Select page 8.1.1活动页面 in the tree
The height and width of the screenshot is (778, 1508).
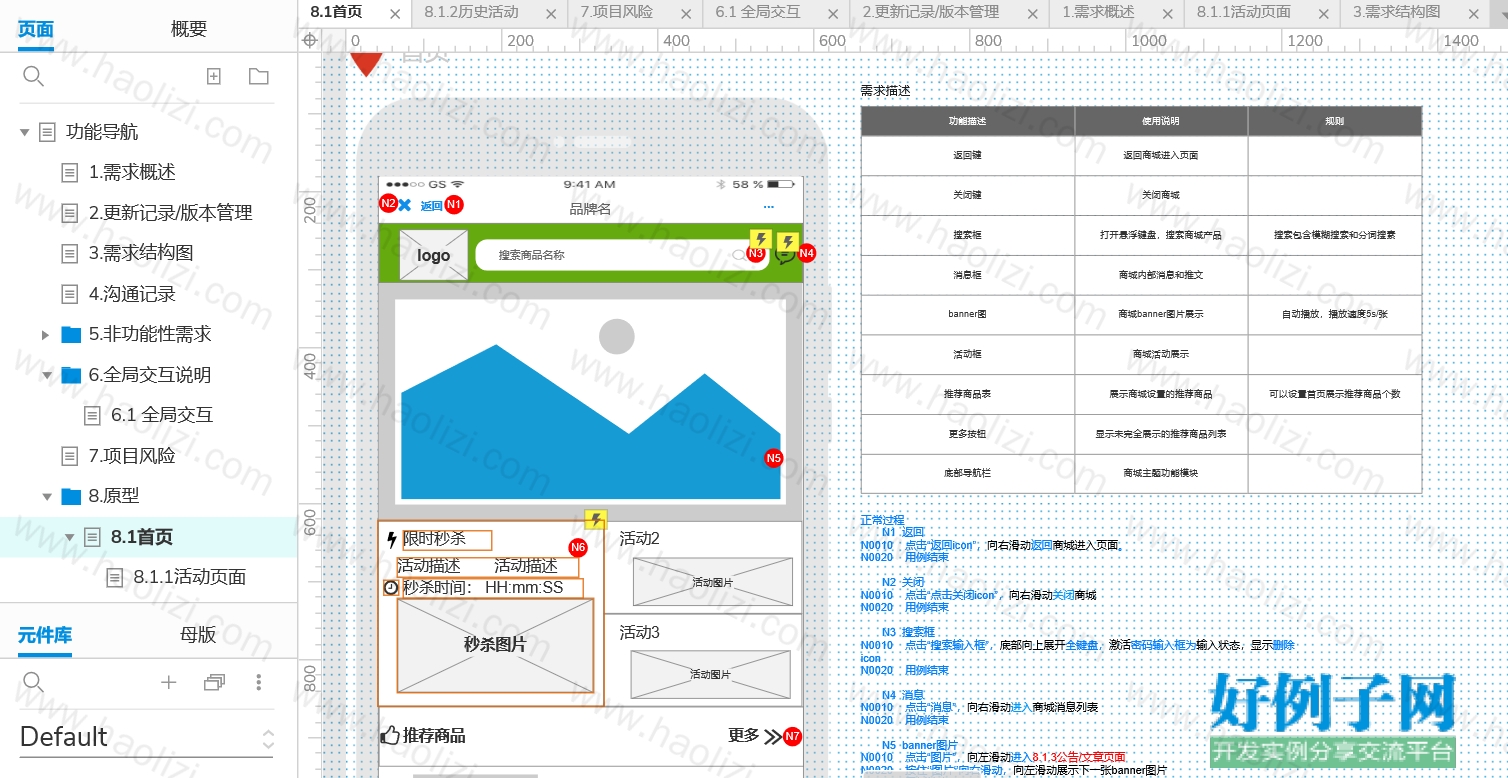point(190,577)
